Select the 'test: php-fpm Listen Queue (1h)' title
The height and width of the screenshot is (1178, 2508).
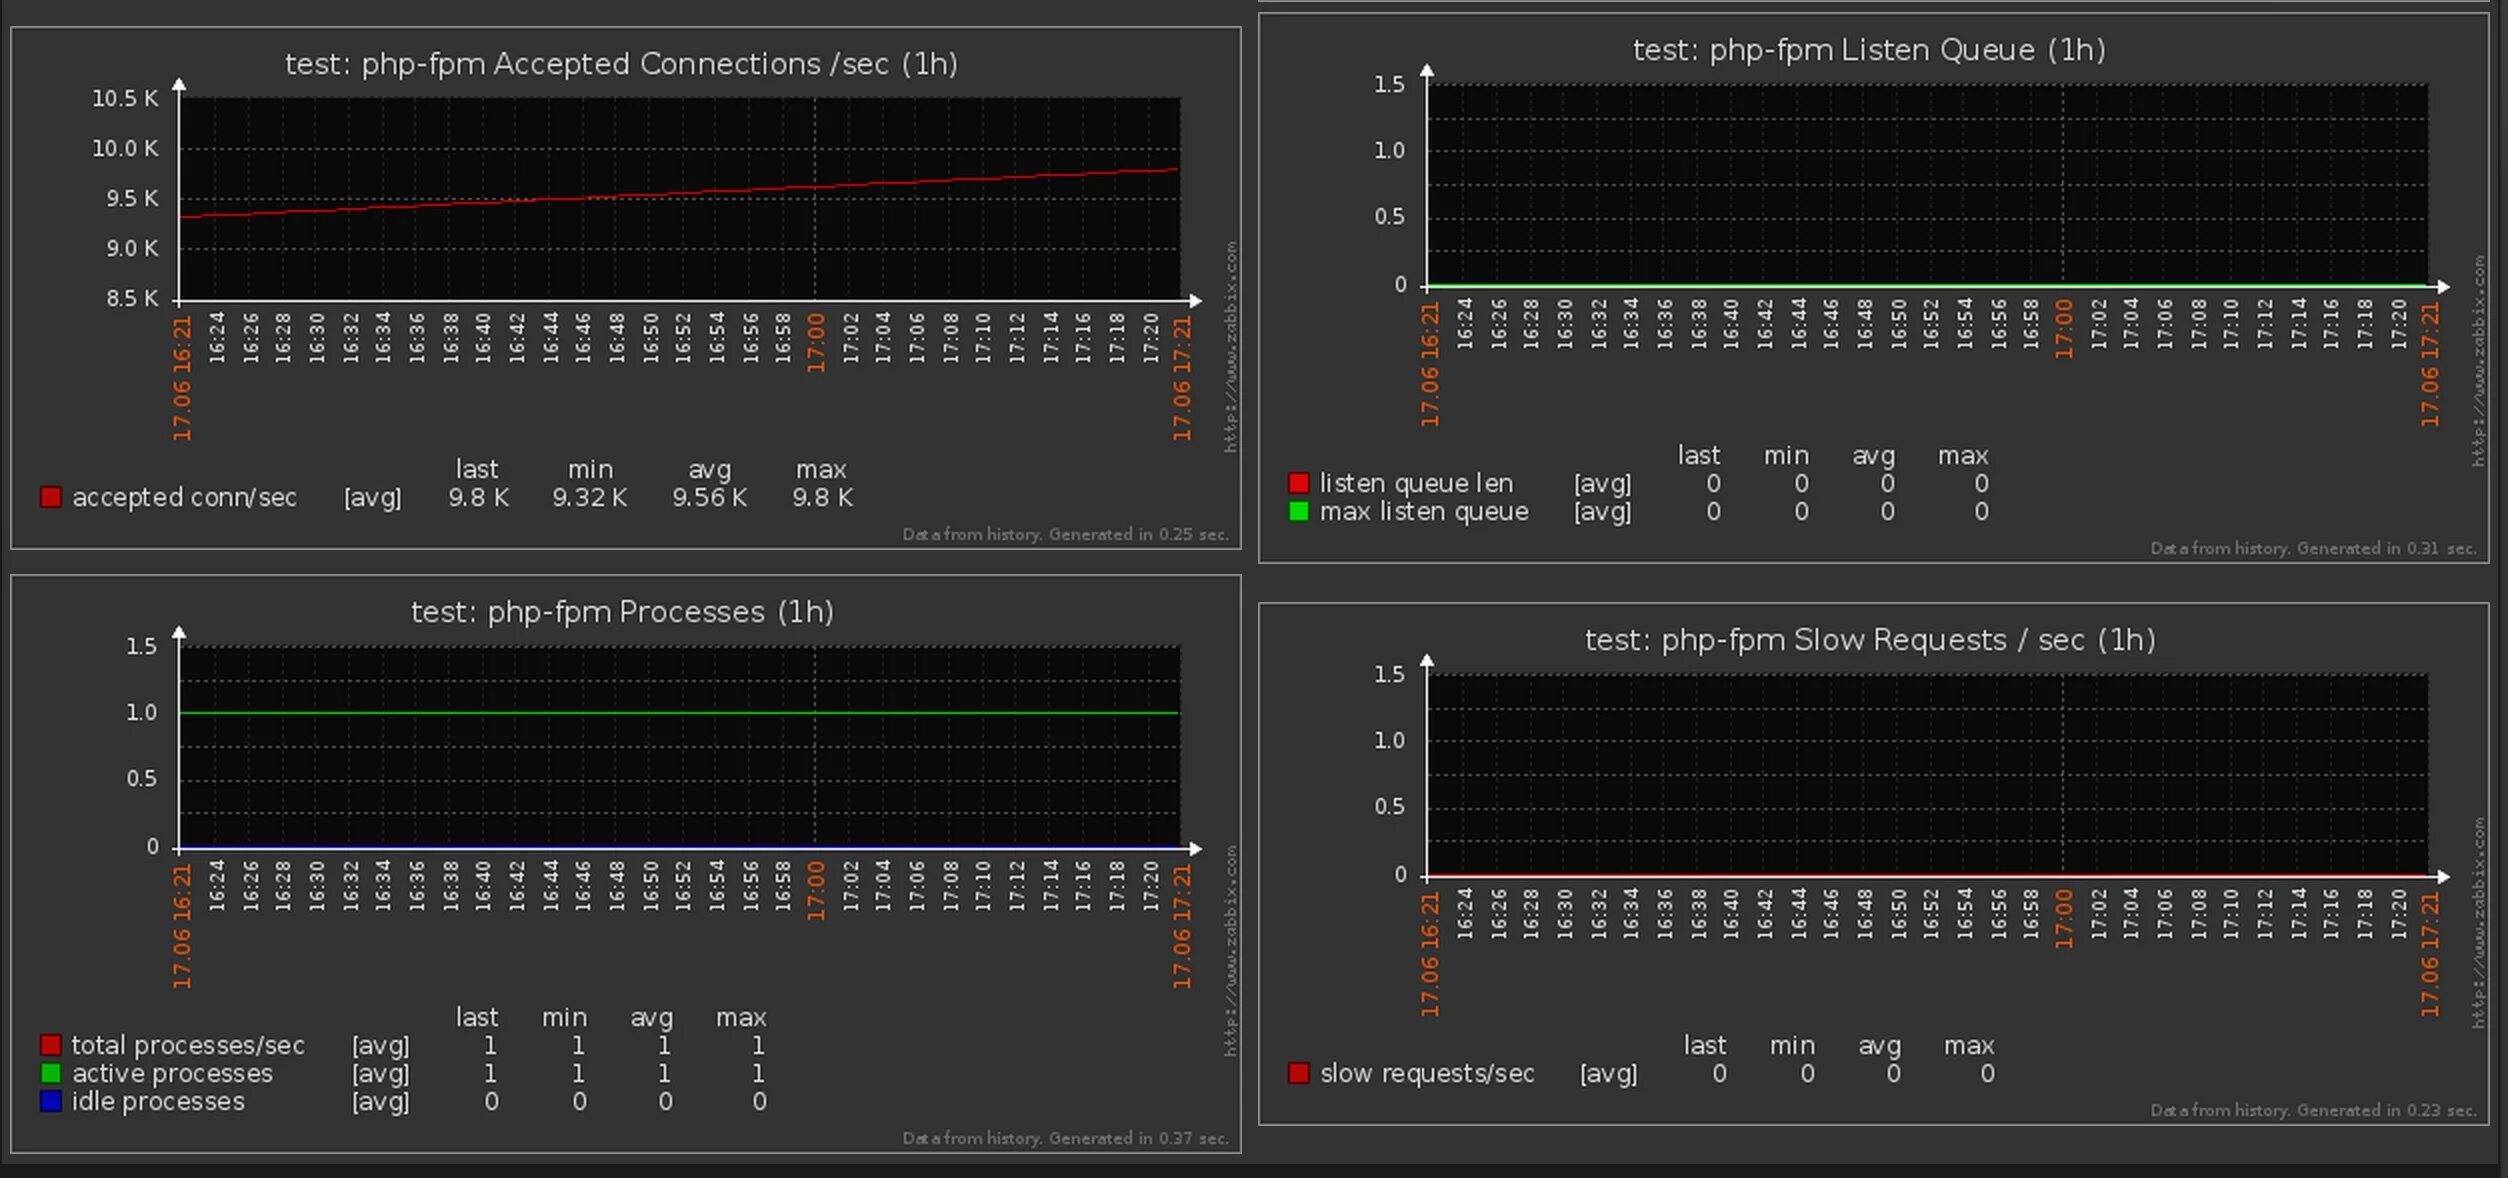click(1869, 50)
